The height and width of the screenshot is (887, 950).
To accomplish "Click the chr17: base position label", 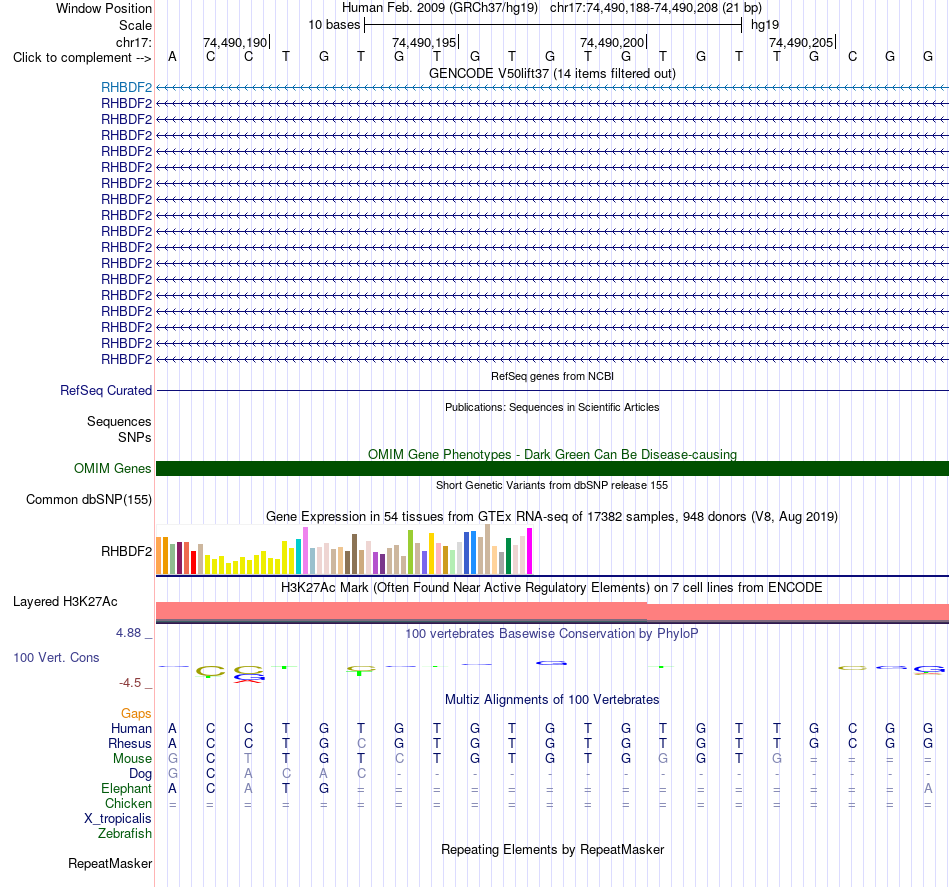I will (x=133, y=42).
